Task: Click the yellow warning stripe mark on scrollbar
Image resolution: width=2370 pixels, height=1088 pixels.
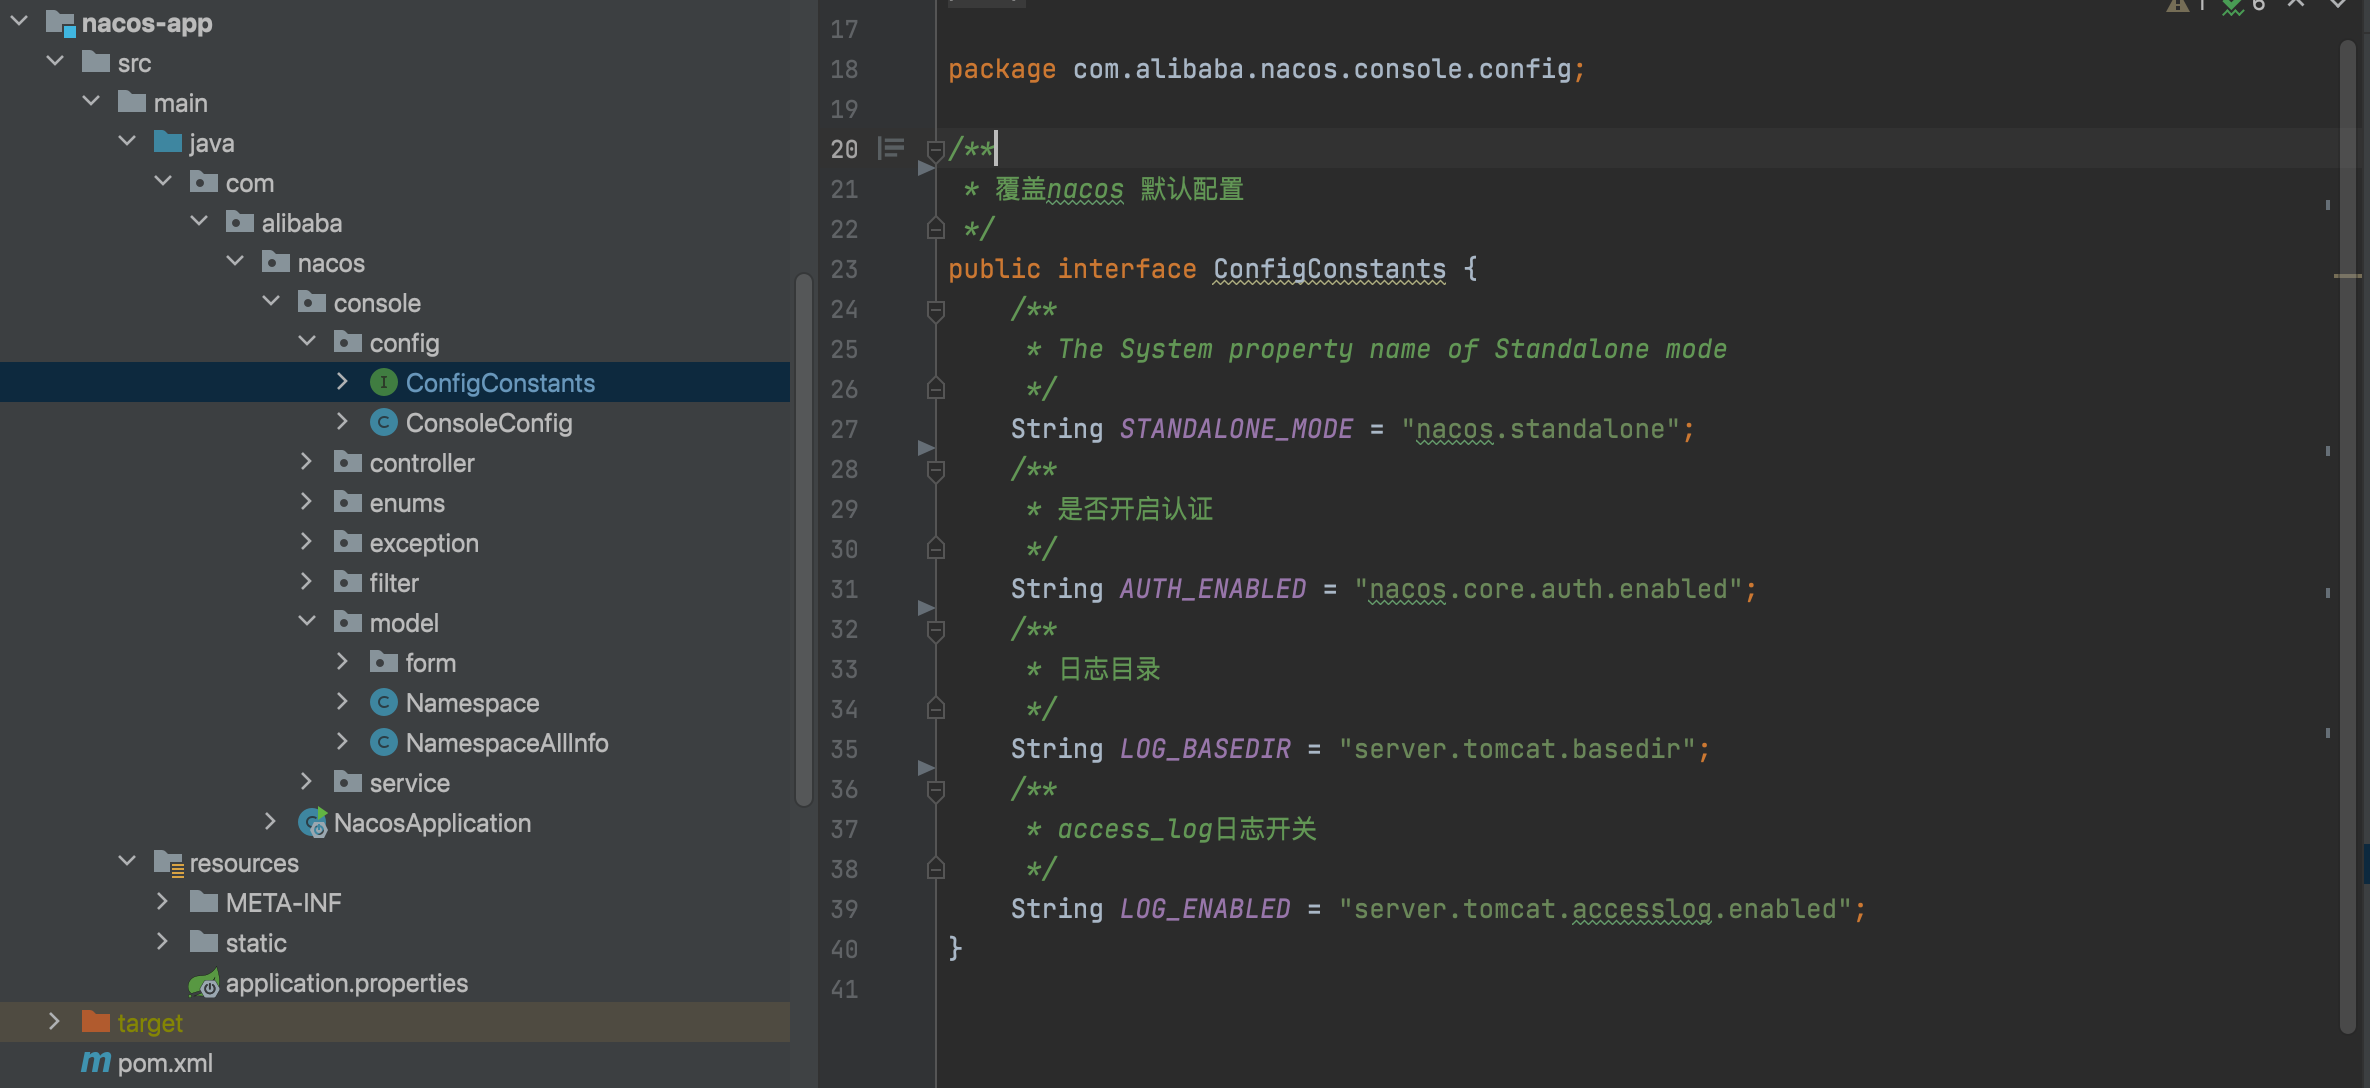Action: [x=2347, y=275]
